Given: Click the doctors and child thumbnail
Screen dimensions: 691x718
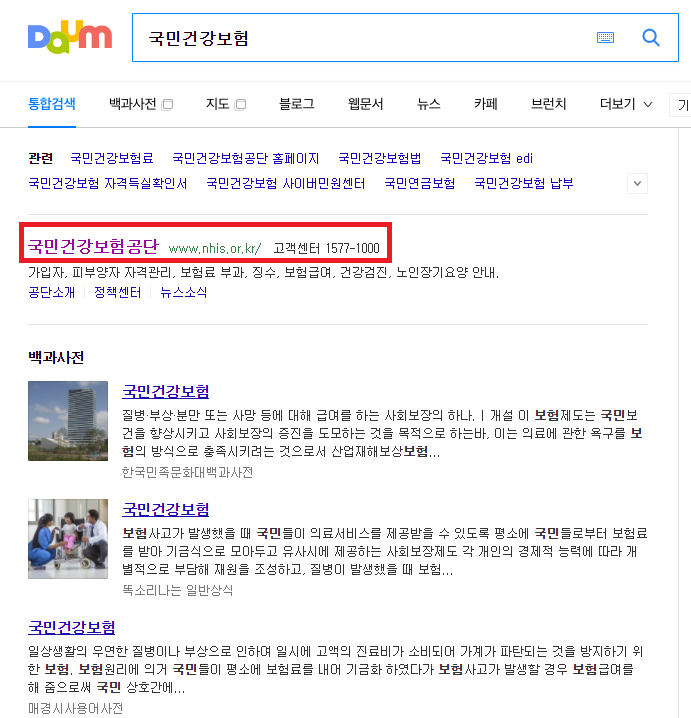Looking at the screenshot, I should [x=68, y=539].
